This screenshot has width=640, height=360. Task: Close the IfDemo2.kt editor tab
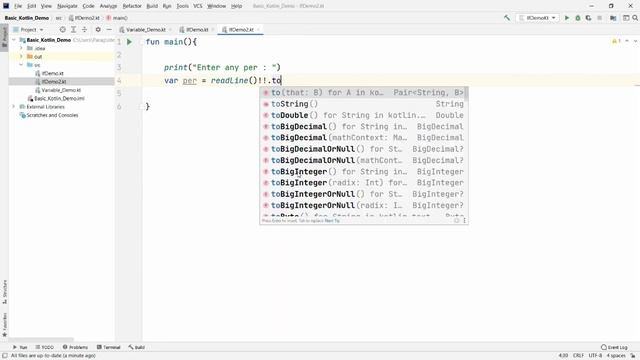[x=258, y=29]
